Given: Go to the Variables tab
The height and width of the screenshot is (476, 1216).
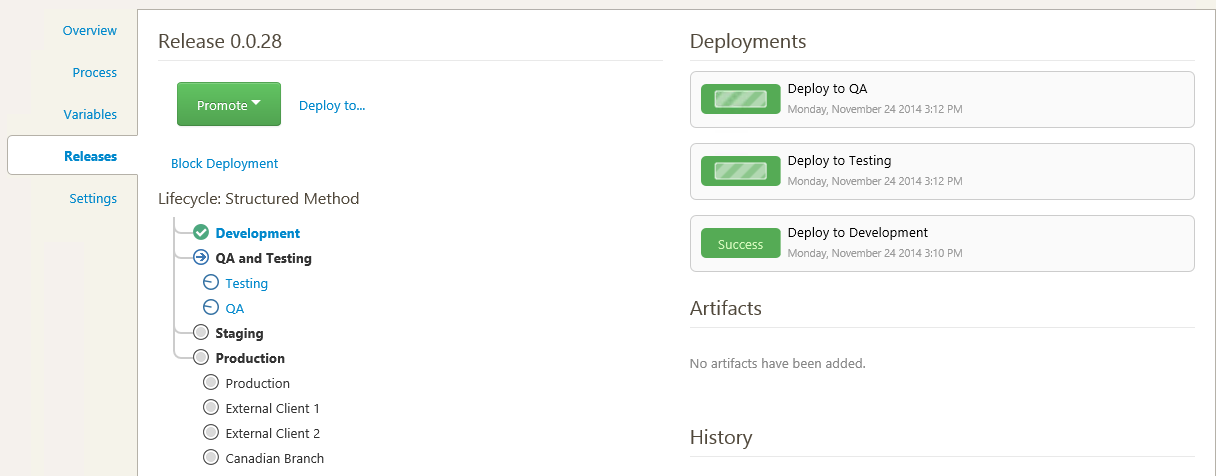Looking at the screenshot, I should click(x=90, y=115).
